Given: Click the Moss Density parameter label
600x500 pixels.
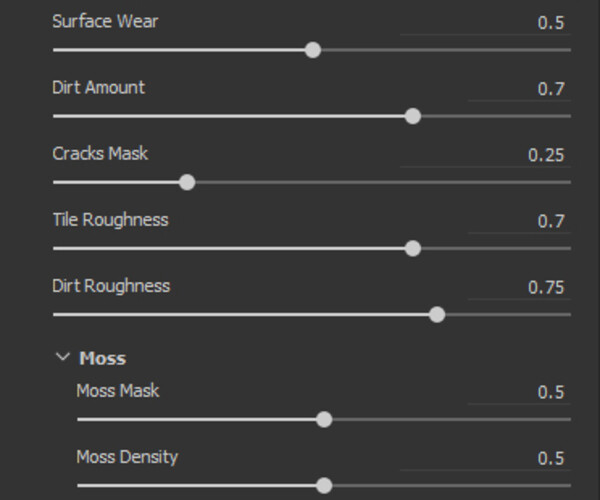Looking at the screenshot, I should [x=127, y=457].
